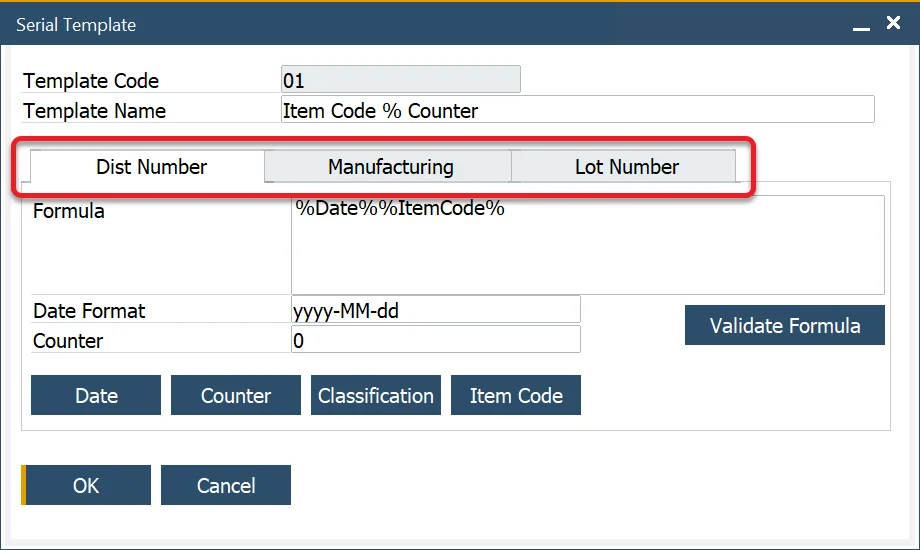Click inside the Formula text area

click(587, 245)
